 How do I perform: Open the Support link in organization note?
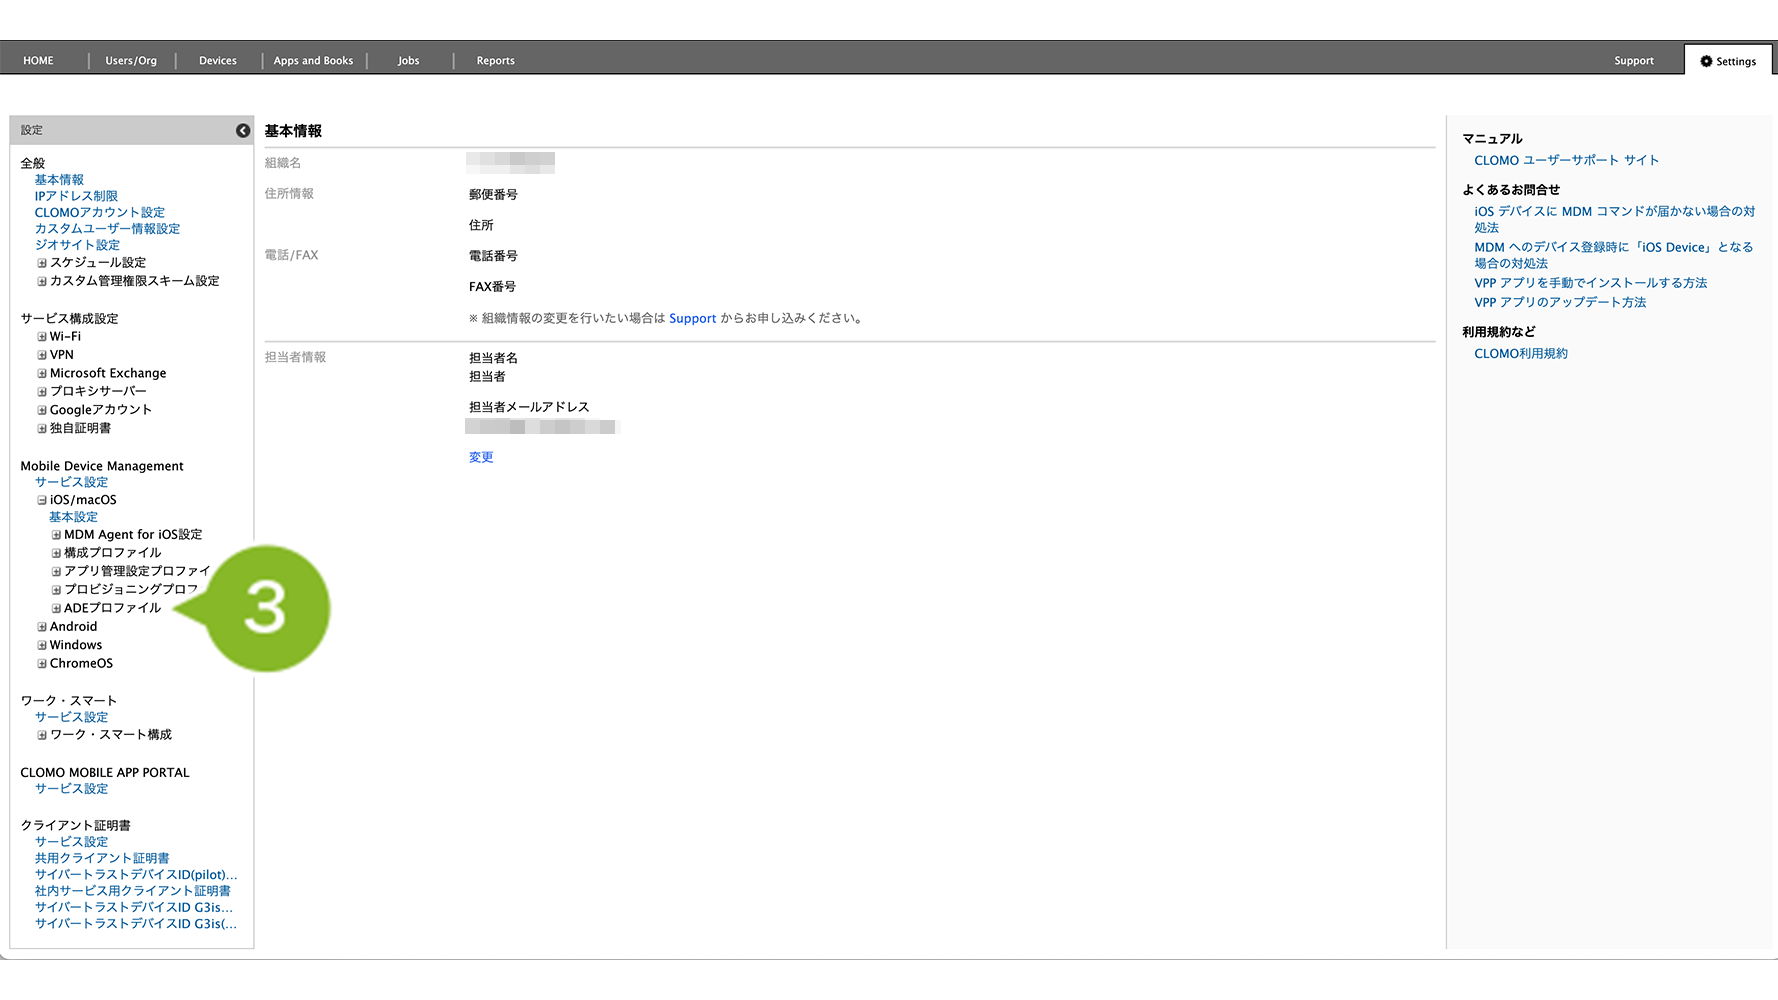(x=692, y=319)
